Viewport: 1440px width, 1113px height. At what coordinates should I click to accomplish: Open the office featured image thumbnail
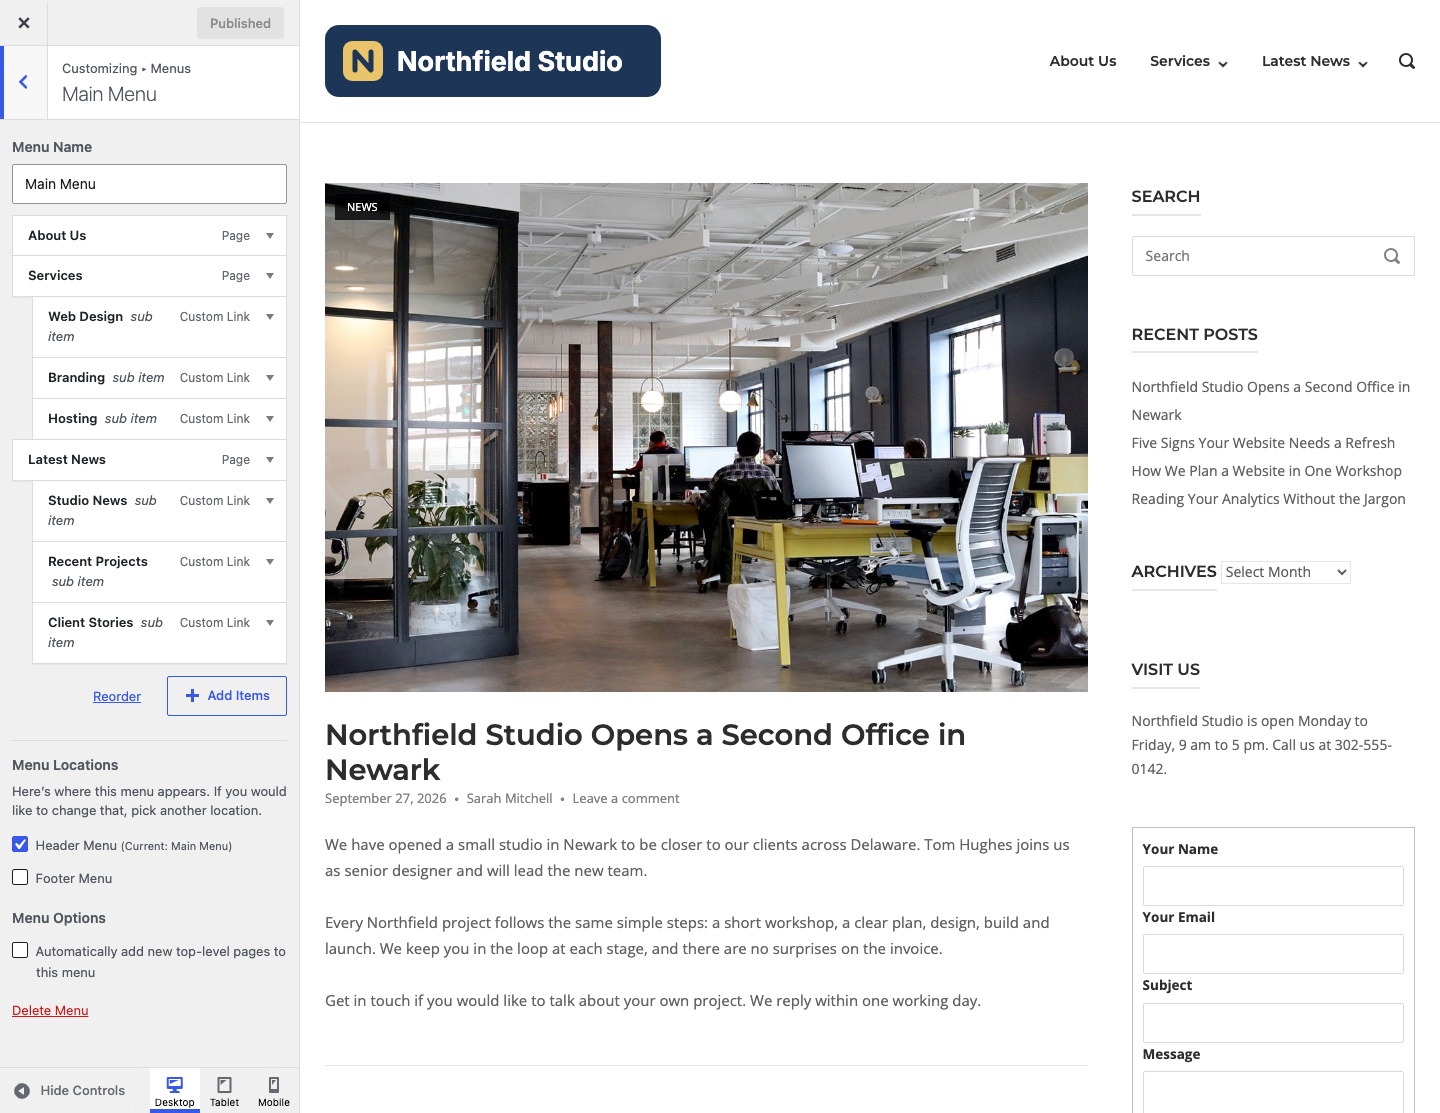pyautogui.click(x=706, y=437)
